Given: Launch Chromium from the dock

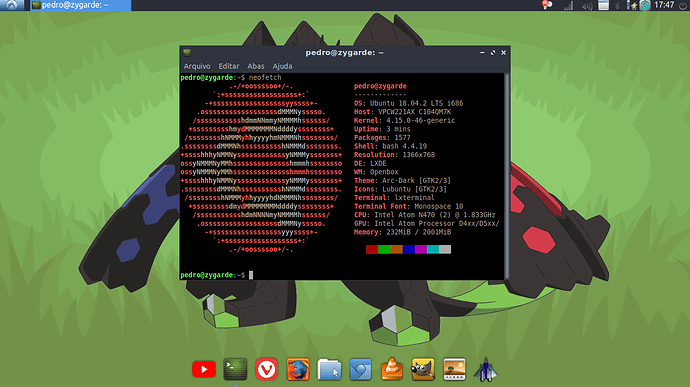Looking at the screenshot, I should pos(360,369).
